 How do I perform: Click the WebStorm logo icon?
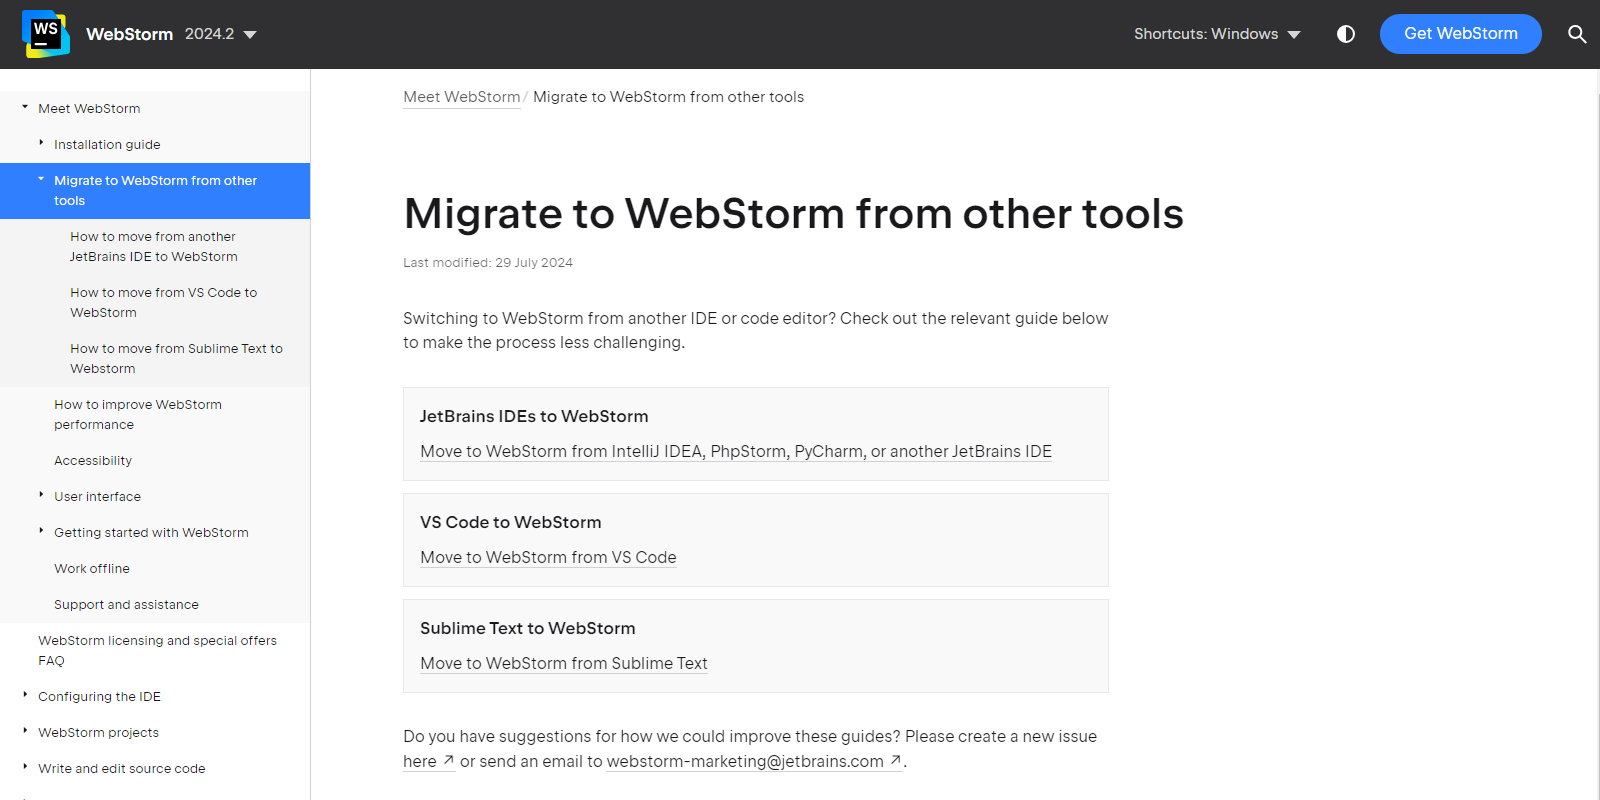tap(45, 34)
